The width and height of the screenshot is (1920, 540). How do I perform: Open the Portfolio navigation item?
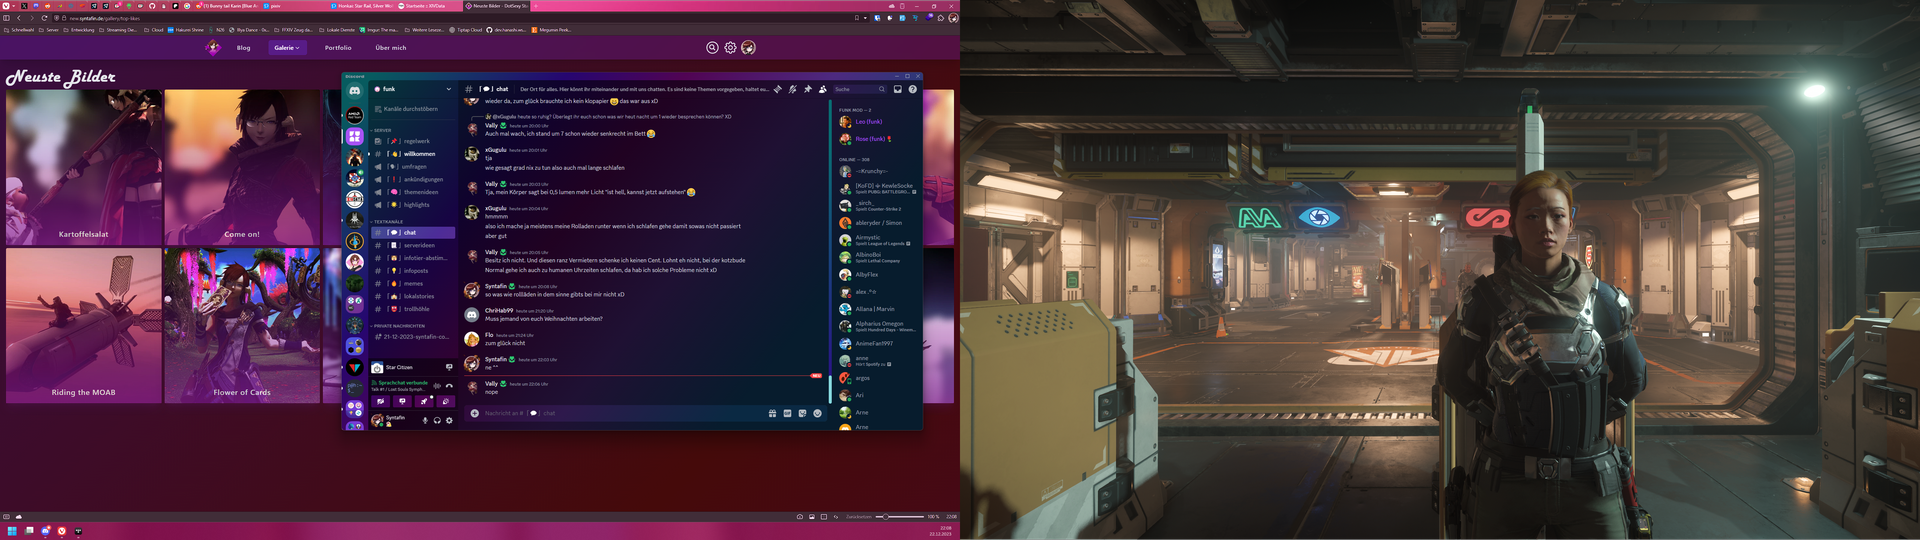tap(338, 48)
